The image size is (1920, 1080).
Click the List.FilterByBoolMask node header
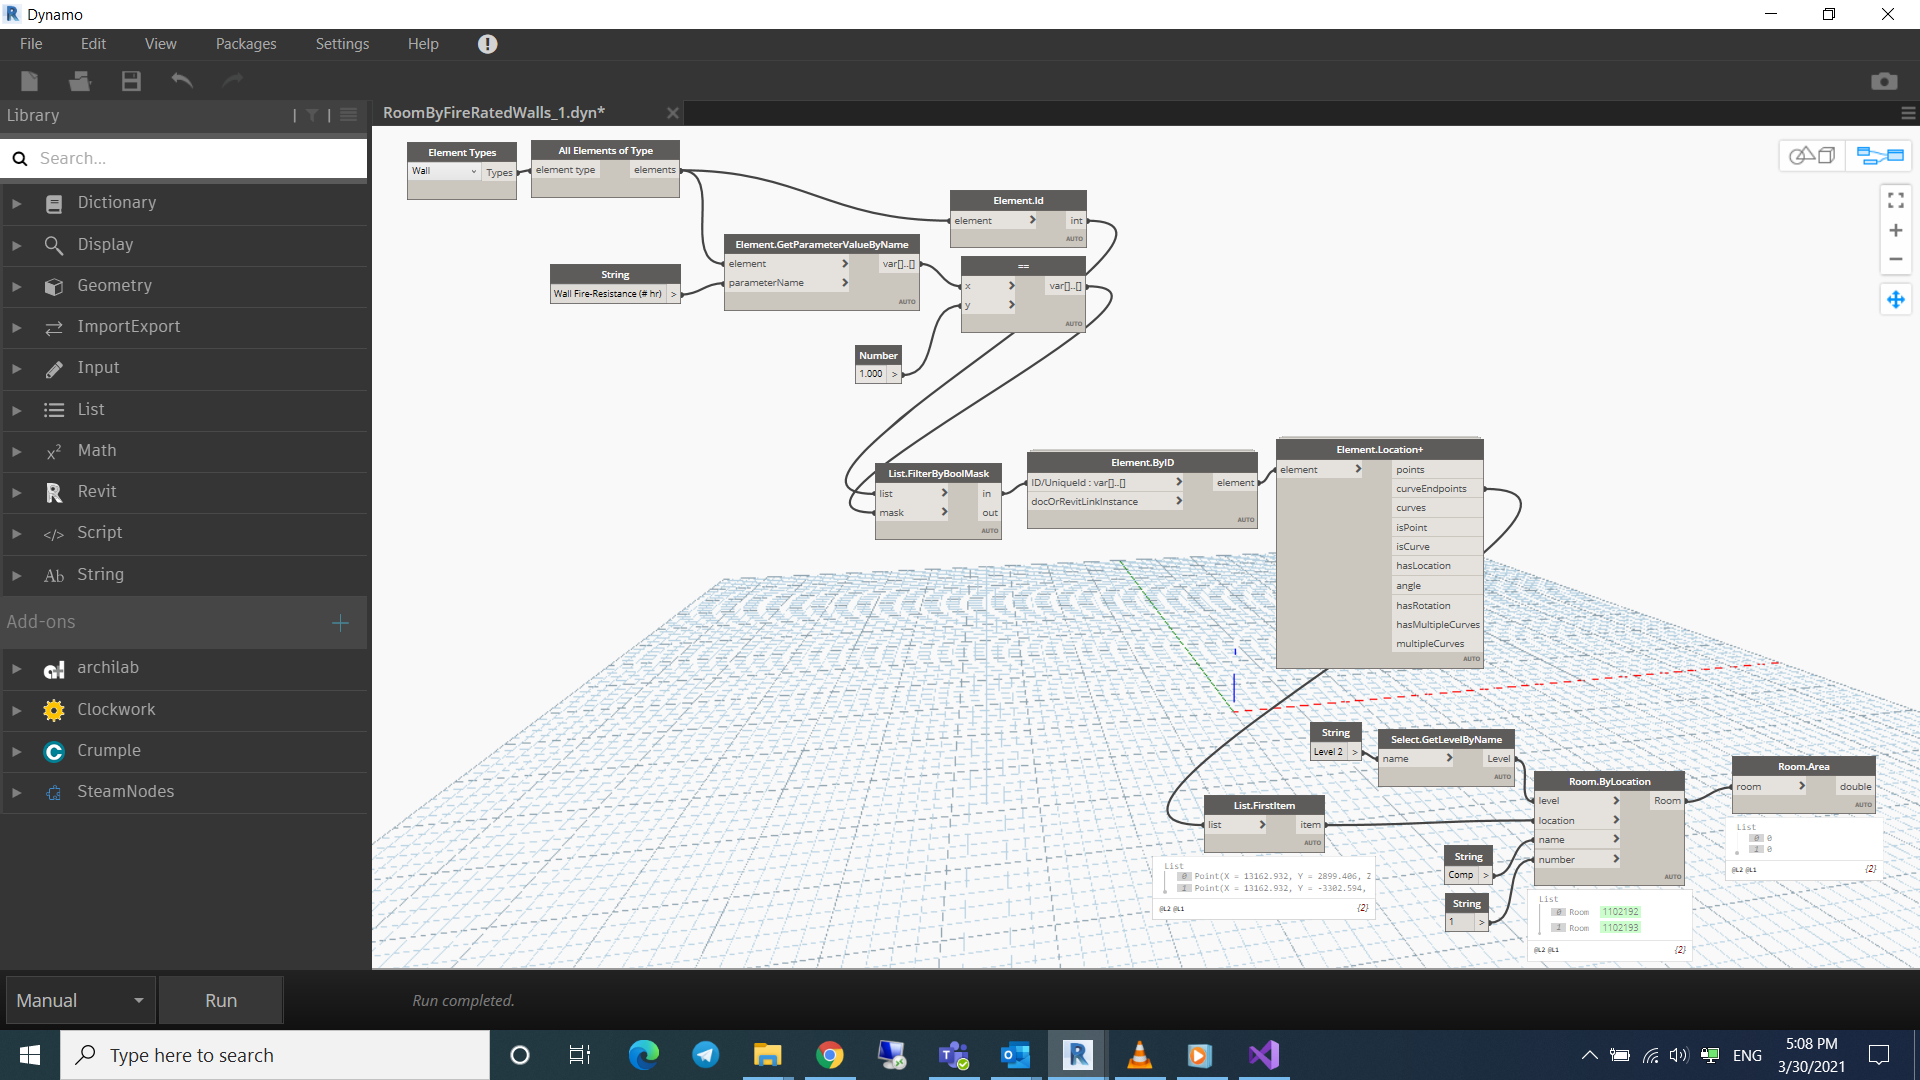tap(938, 473)
